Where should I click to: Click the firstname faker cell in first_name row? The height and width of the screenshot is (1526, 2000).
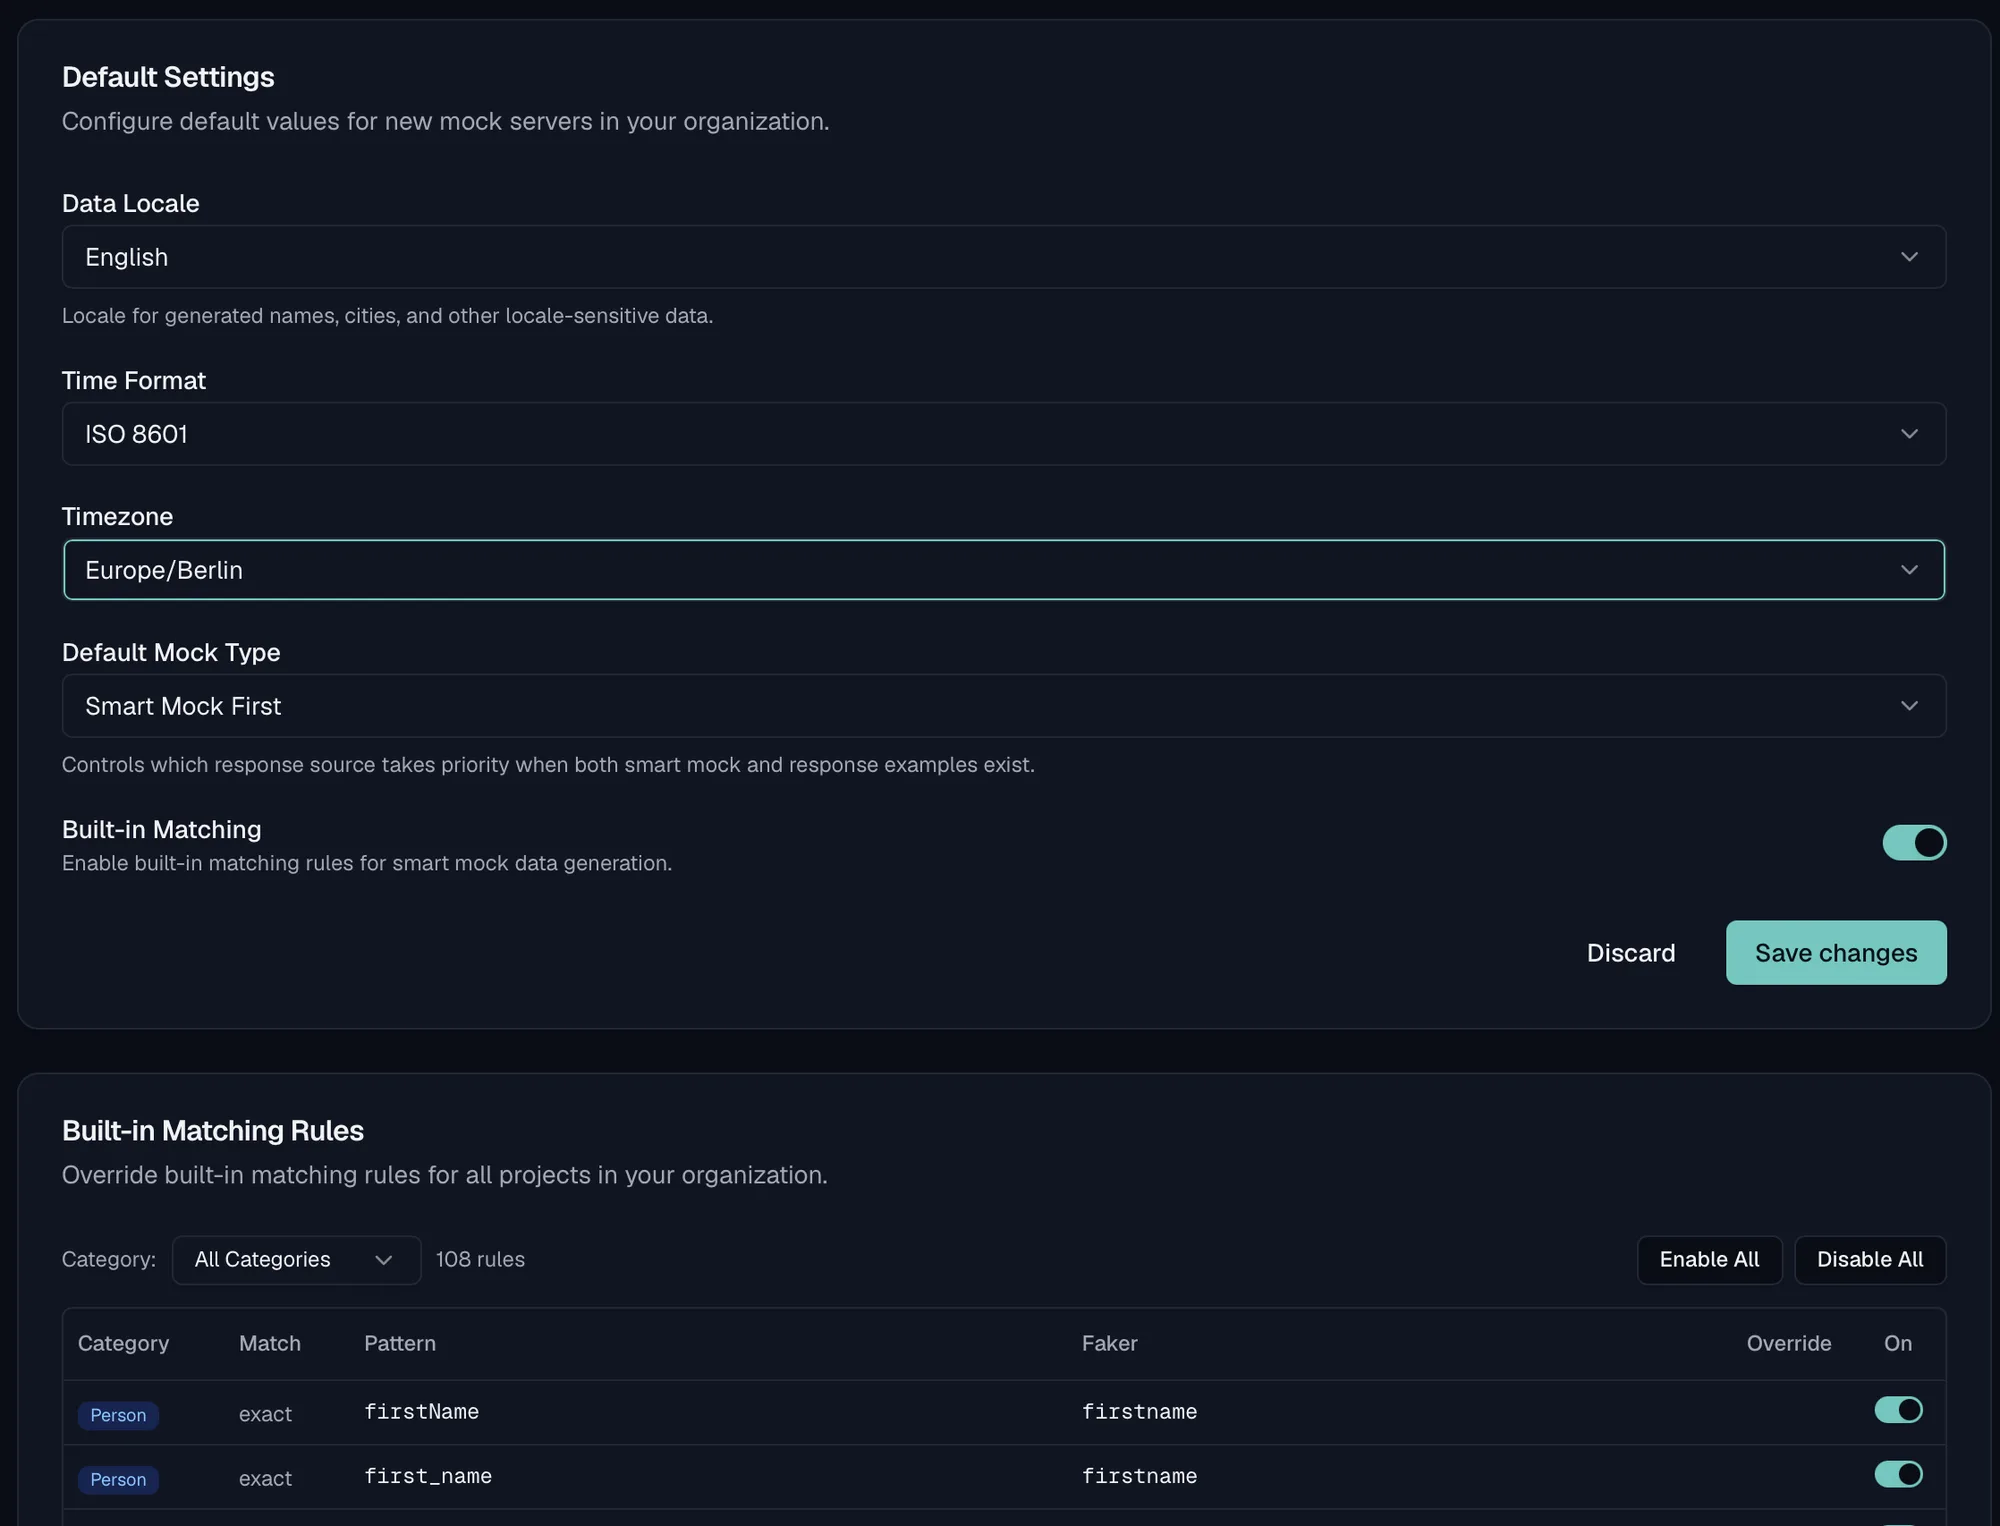[x=1139, y=1476]
